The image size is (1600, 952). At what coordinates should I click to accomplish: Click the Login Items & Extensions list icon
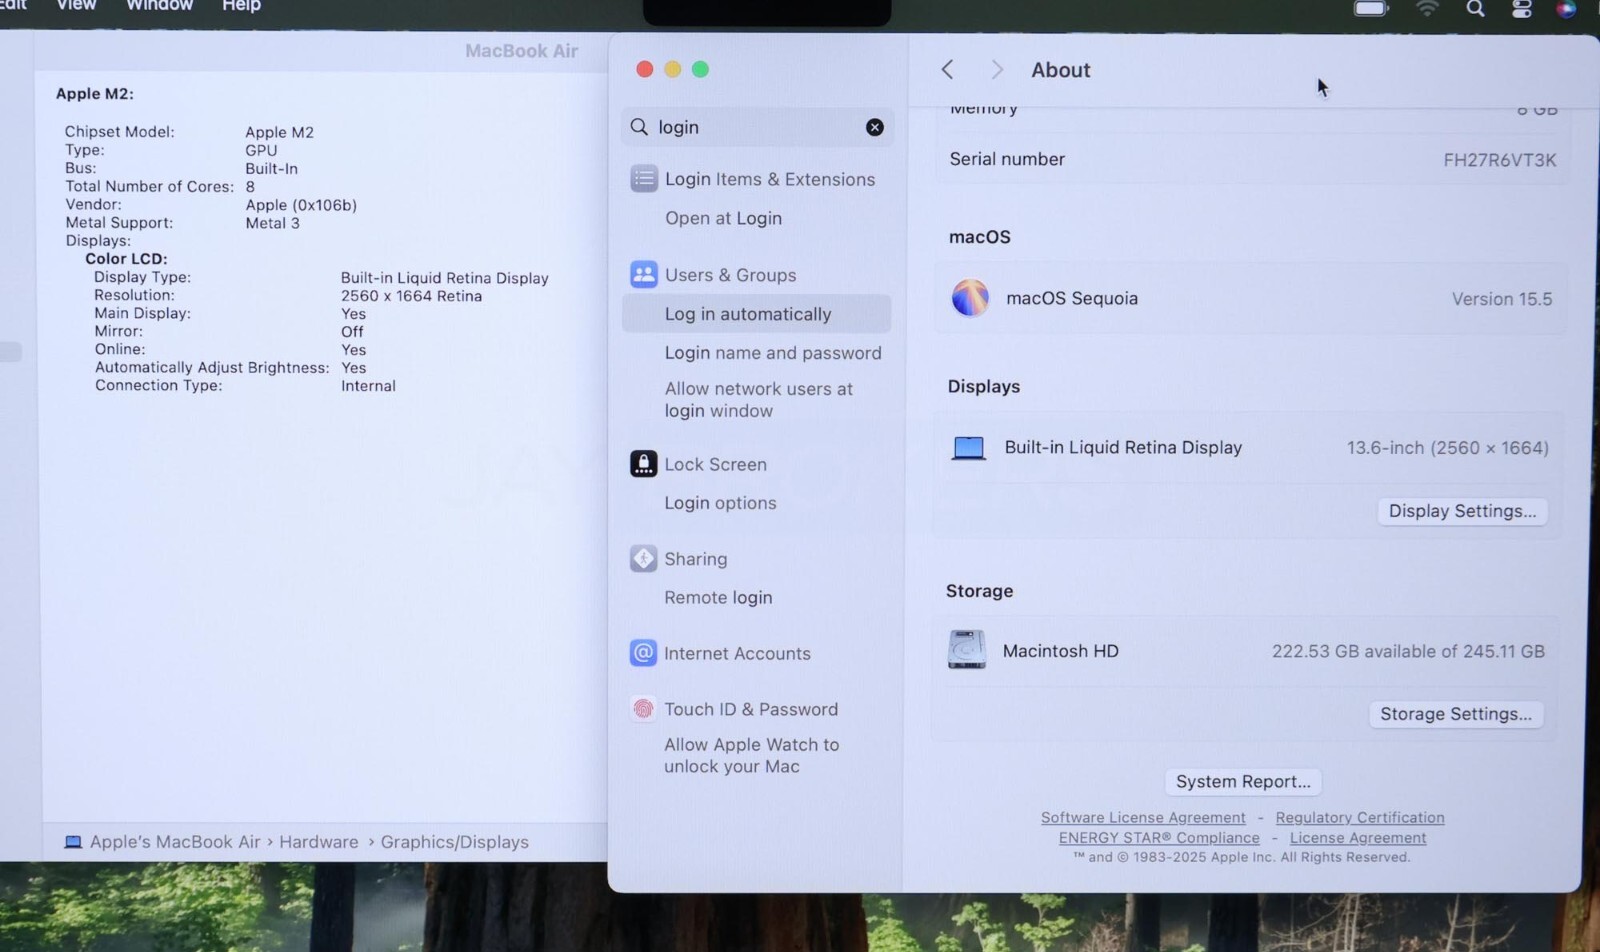pos(644,179)
